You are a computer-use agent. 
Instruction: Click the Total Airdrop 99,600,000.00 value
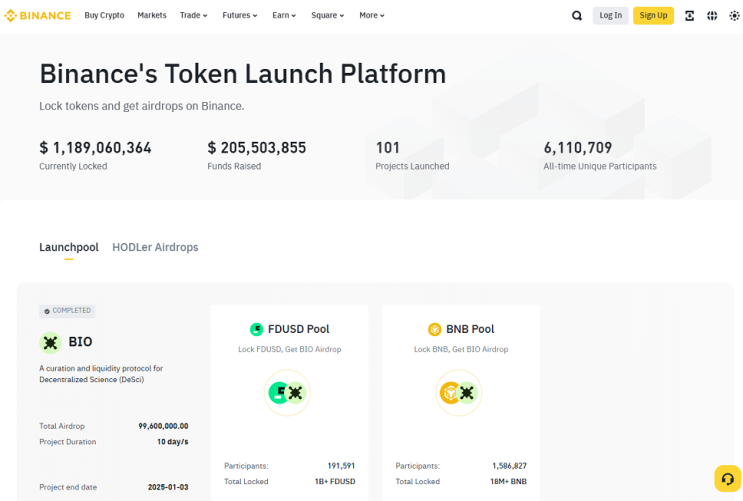(163, 426)
